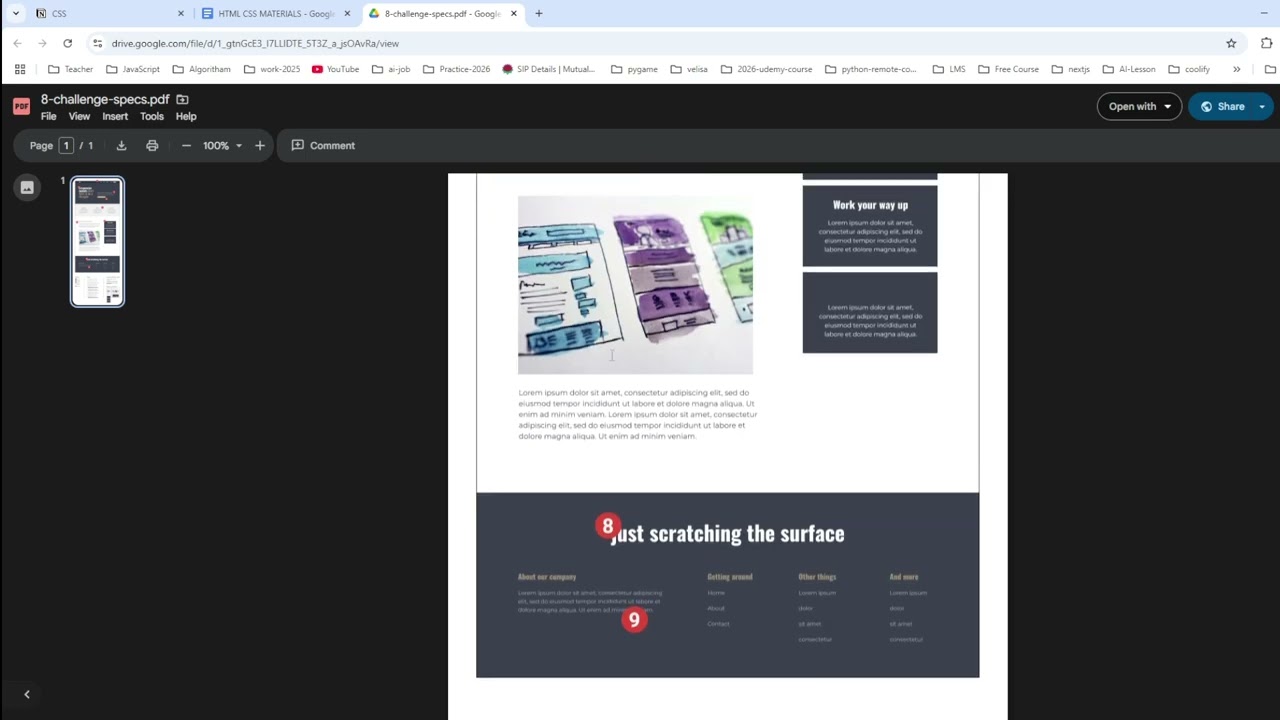This screenshot has width=1280, height=720.
Task: View site information icon in address bar
Action: [x=97, y=43]
